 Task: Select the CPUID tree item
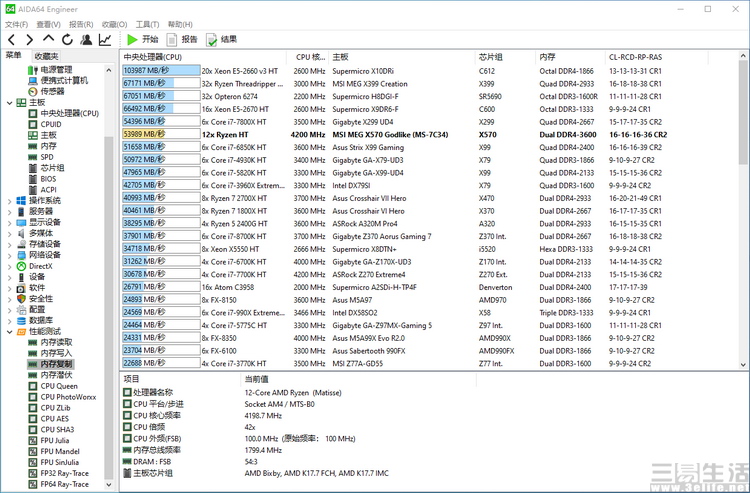[x=51, y=124]
